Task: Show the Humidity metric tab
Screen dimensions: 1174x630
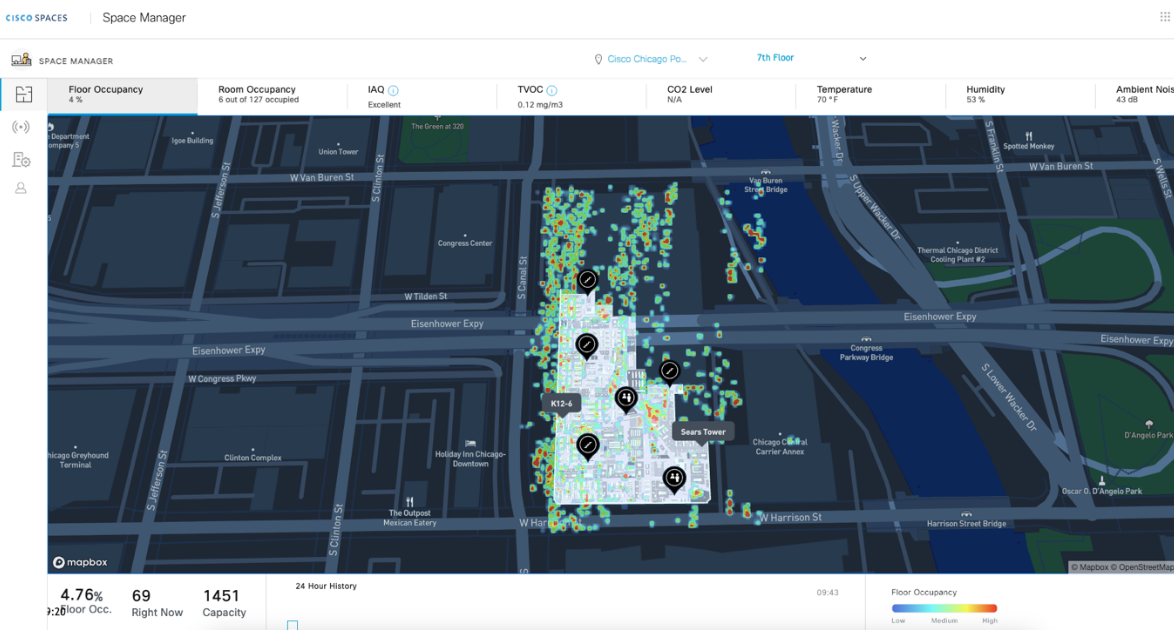Action: click(985, 94)
